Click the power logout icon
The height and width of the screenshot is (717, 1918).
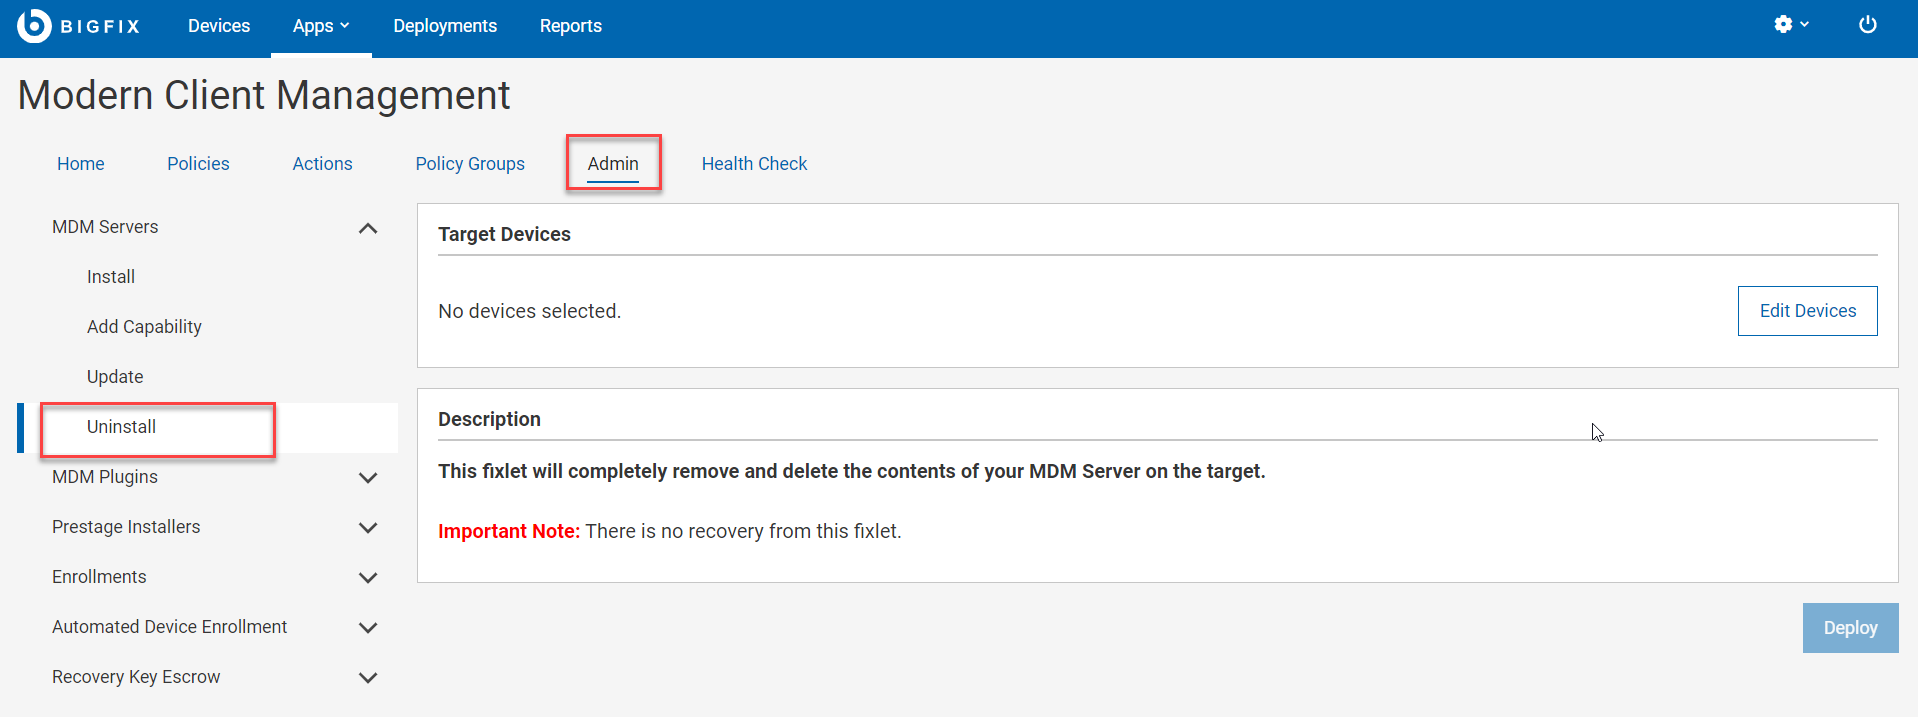pyautogui.click(x=1867, y=25)
